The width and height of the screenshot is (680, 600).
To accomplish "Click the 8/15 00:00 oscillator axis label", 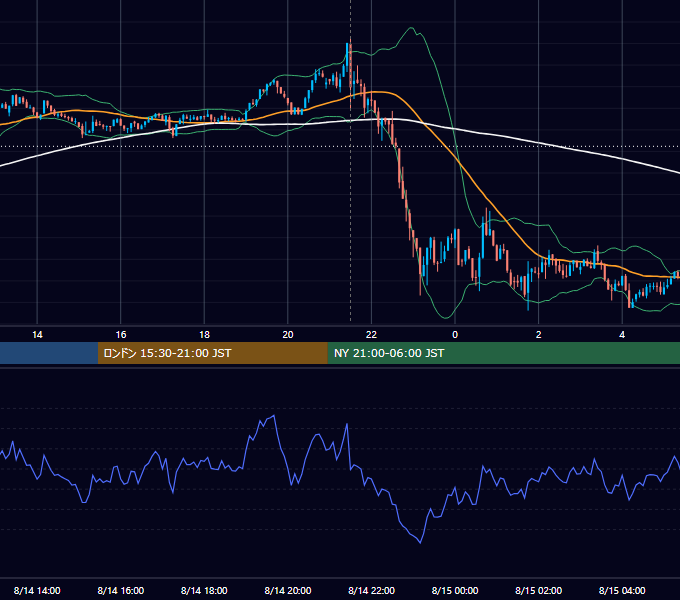I will point(455,590).
